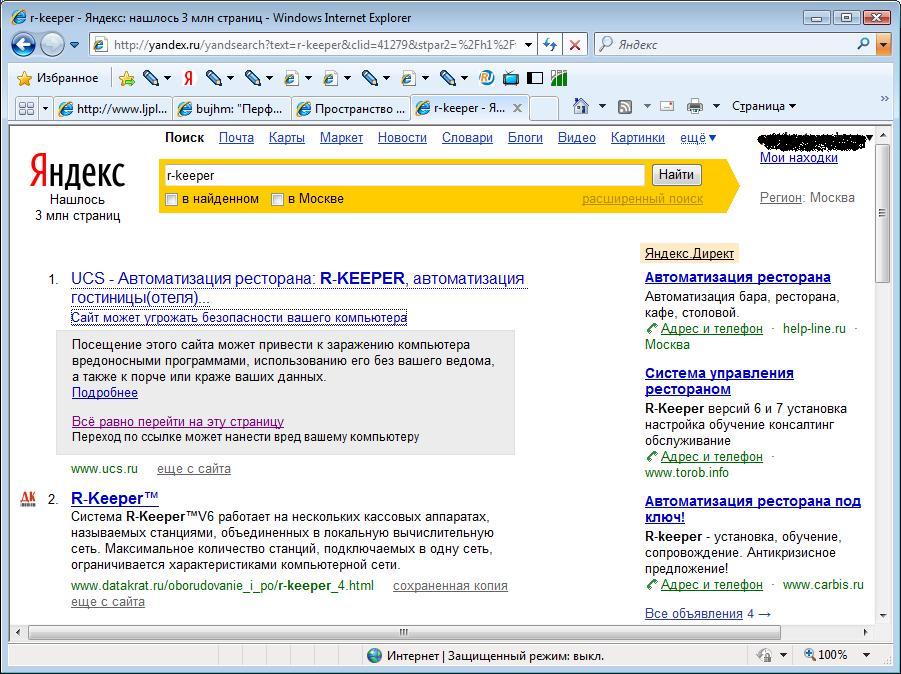The height and width of the screenshot is (674, 901).
Task: Toggle the в найденном checkbox
Action: click(x=171, y=199)
